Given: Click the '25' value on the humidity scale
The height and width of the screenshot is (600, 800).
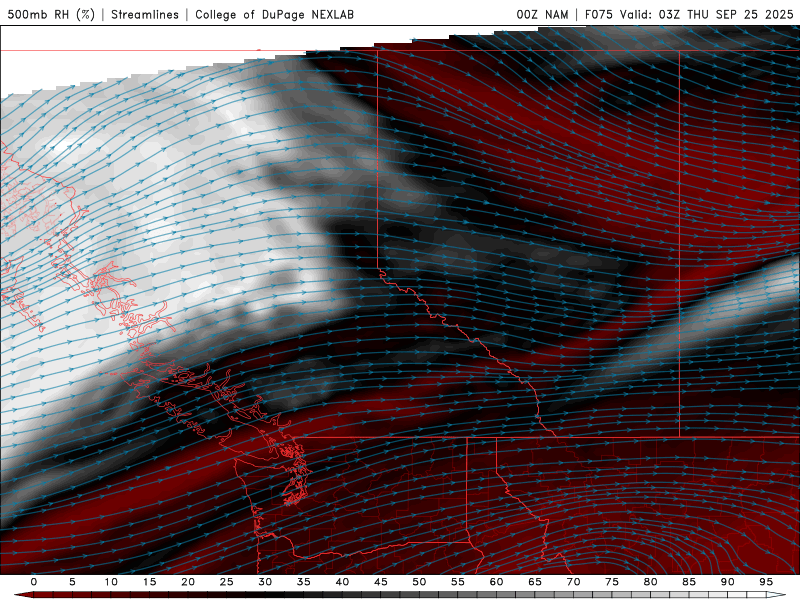Looking at the screenshot, I should (226, 582).
